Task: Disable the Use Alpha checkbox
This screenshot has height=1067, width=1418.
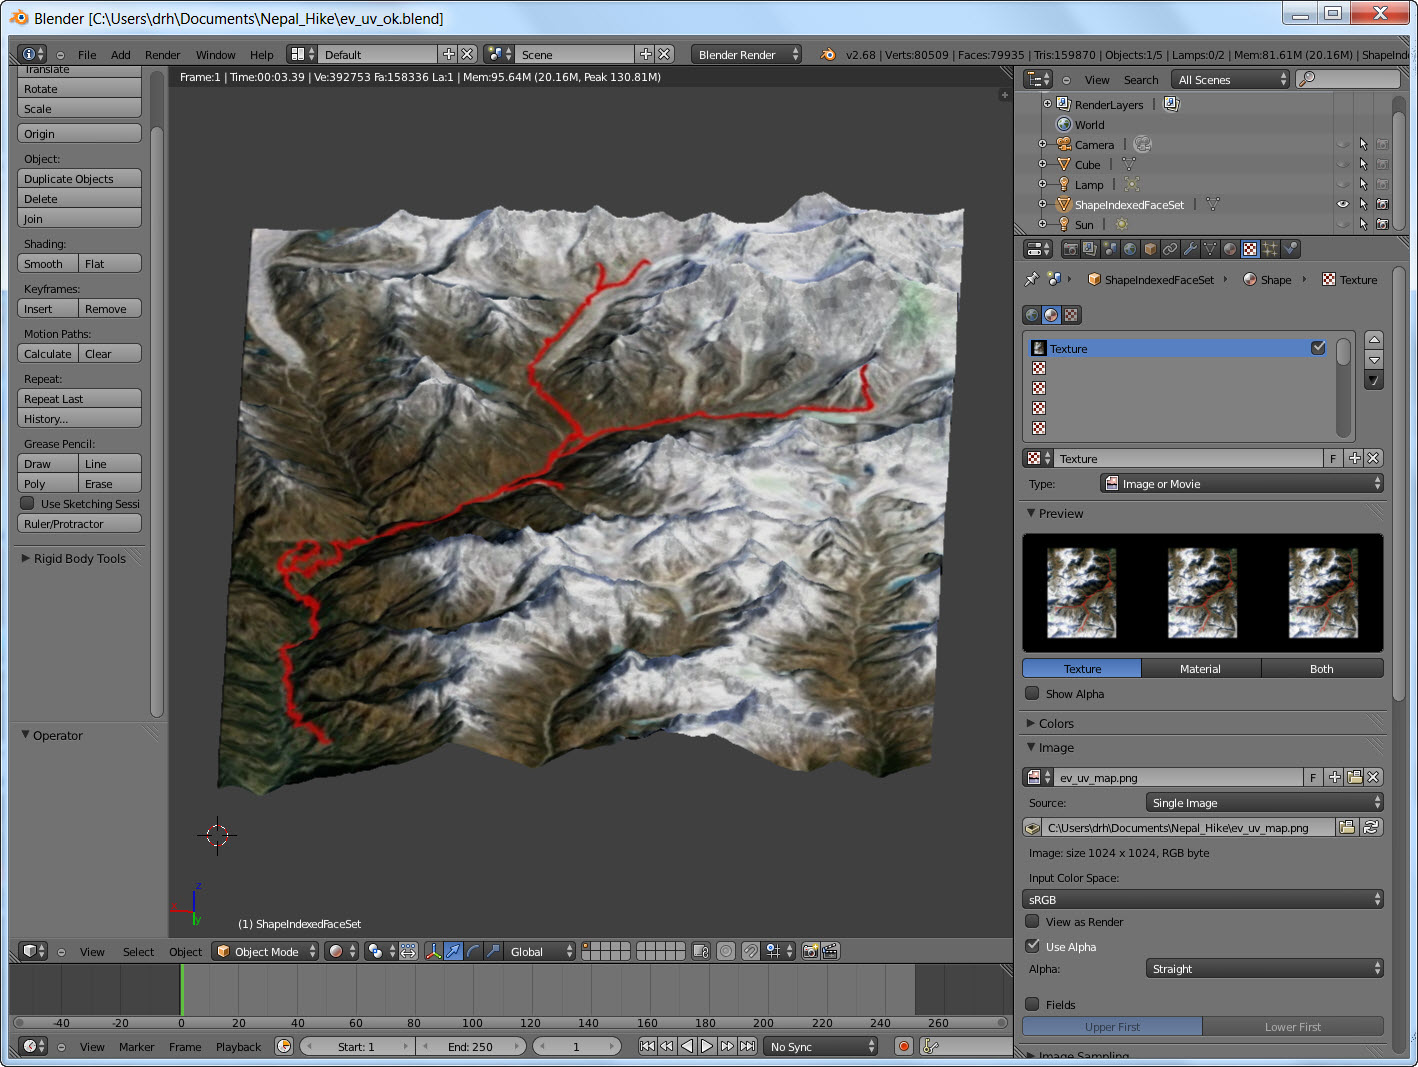Action: (x=1032, y=946)
